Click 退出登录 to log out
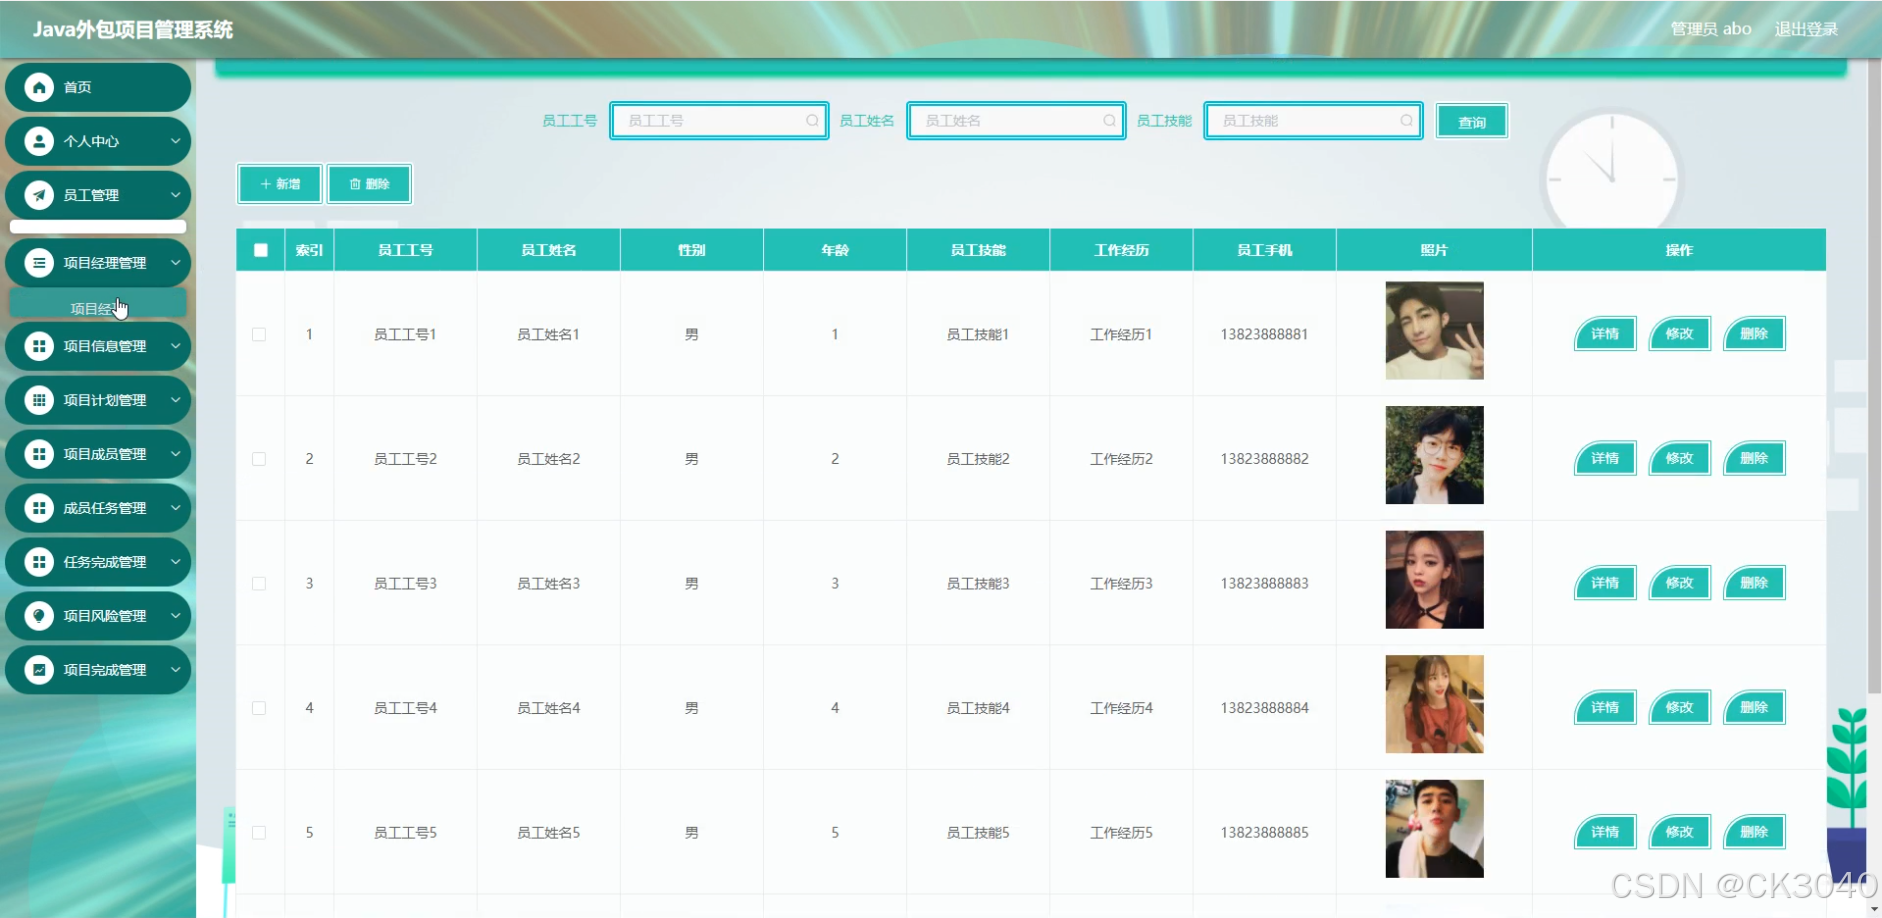 pyautogui.click(x=1806, y=29)
